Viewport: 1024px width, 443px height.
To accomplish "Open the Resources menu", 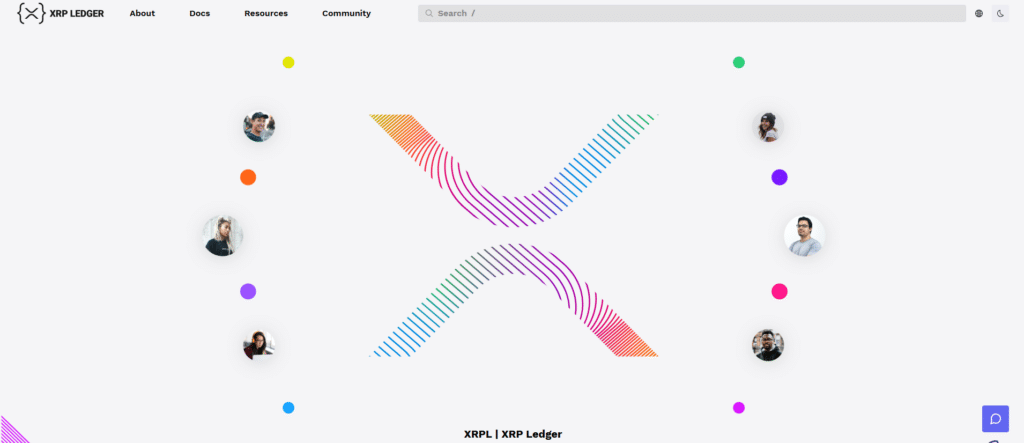I will 266,13.
